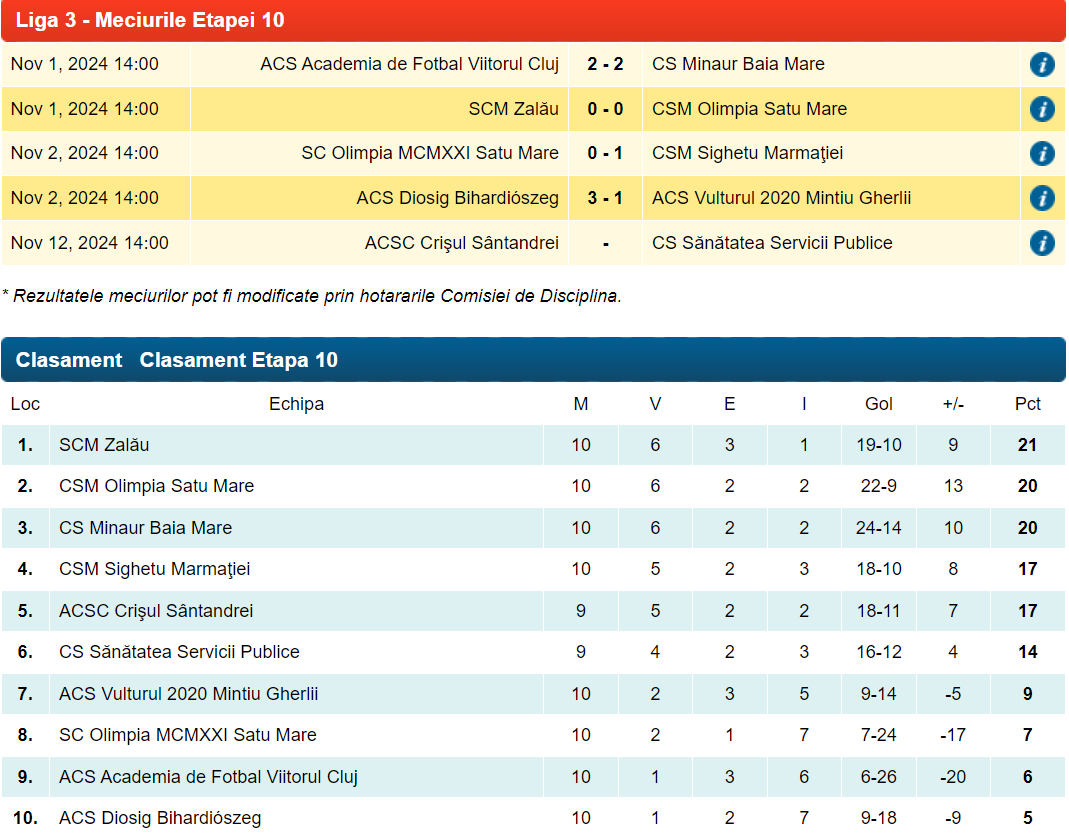
Task: Click info icon for Diosig Bihardiószeg match
Action: [x=1042, y=198]
